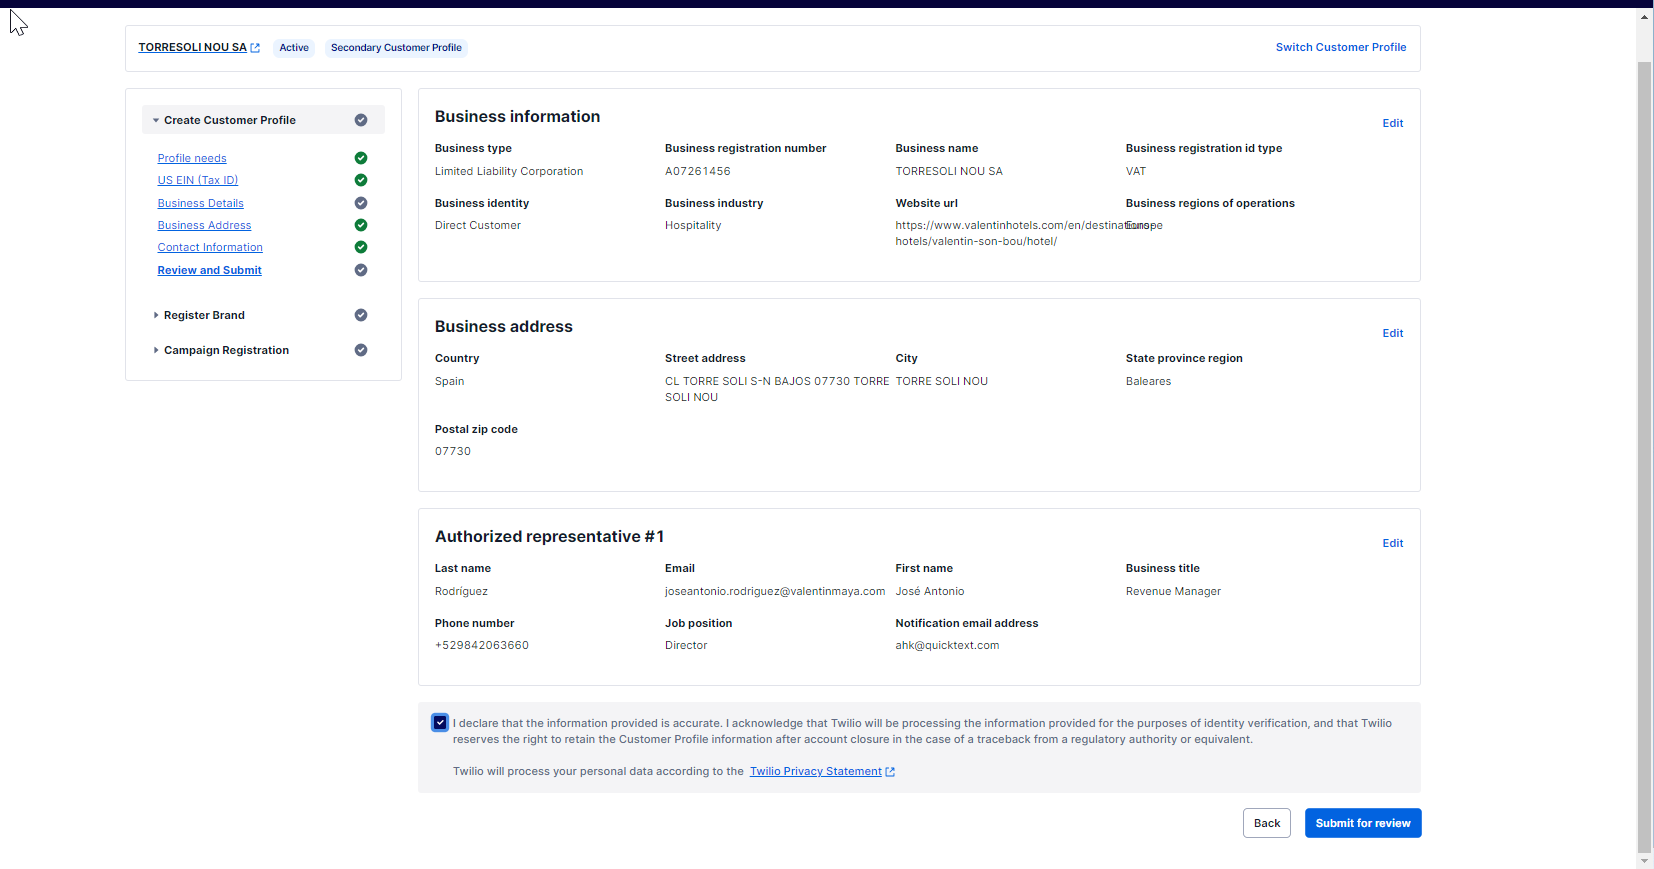Uncheck the accuracy declaration checkbox
This screenshot has width=1654, height=869.
point(440,723)
